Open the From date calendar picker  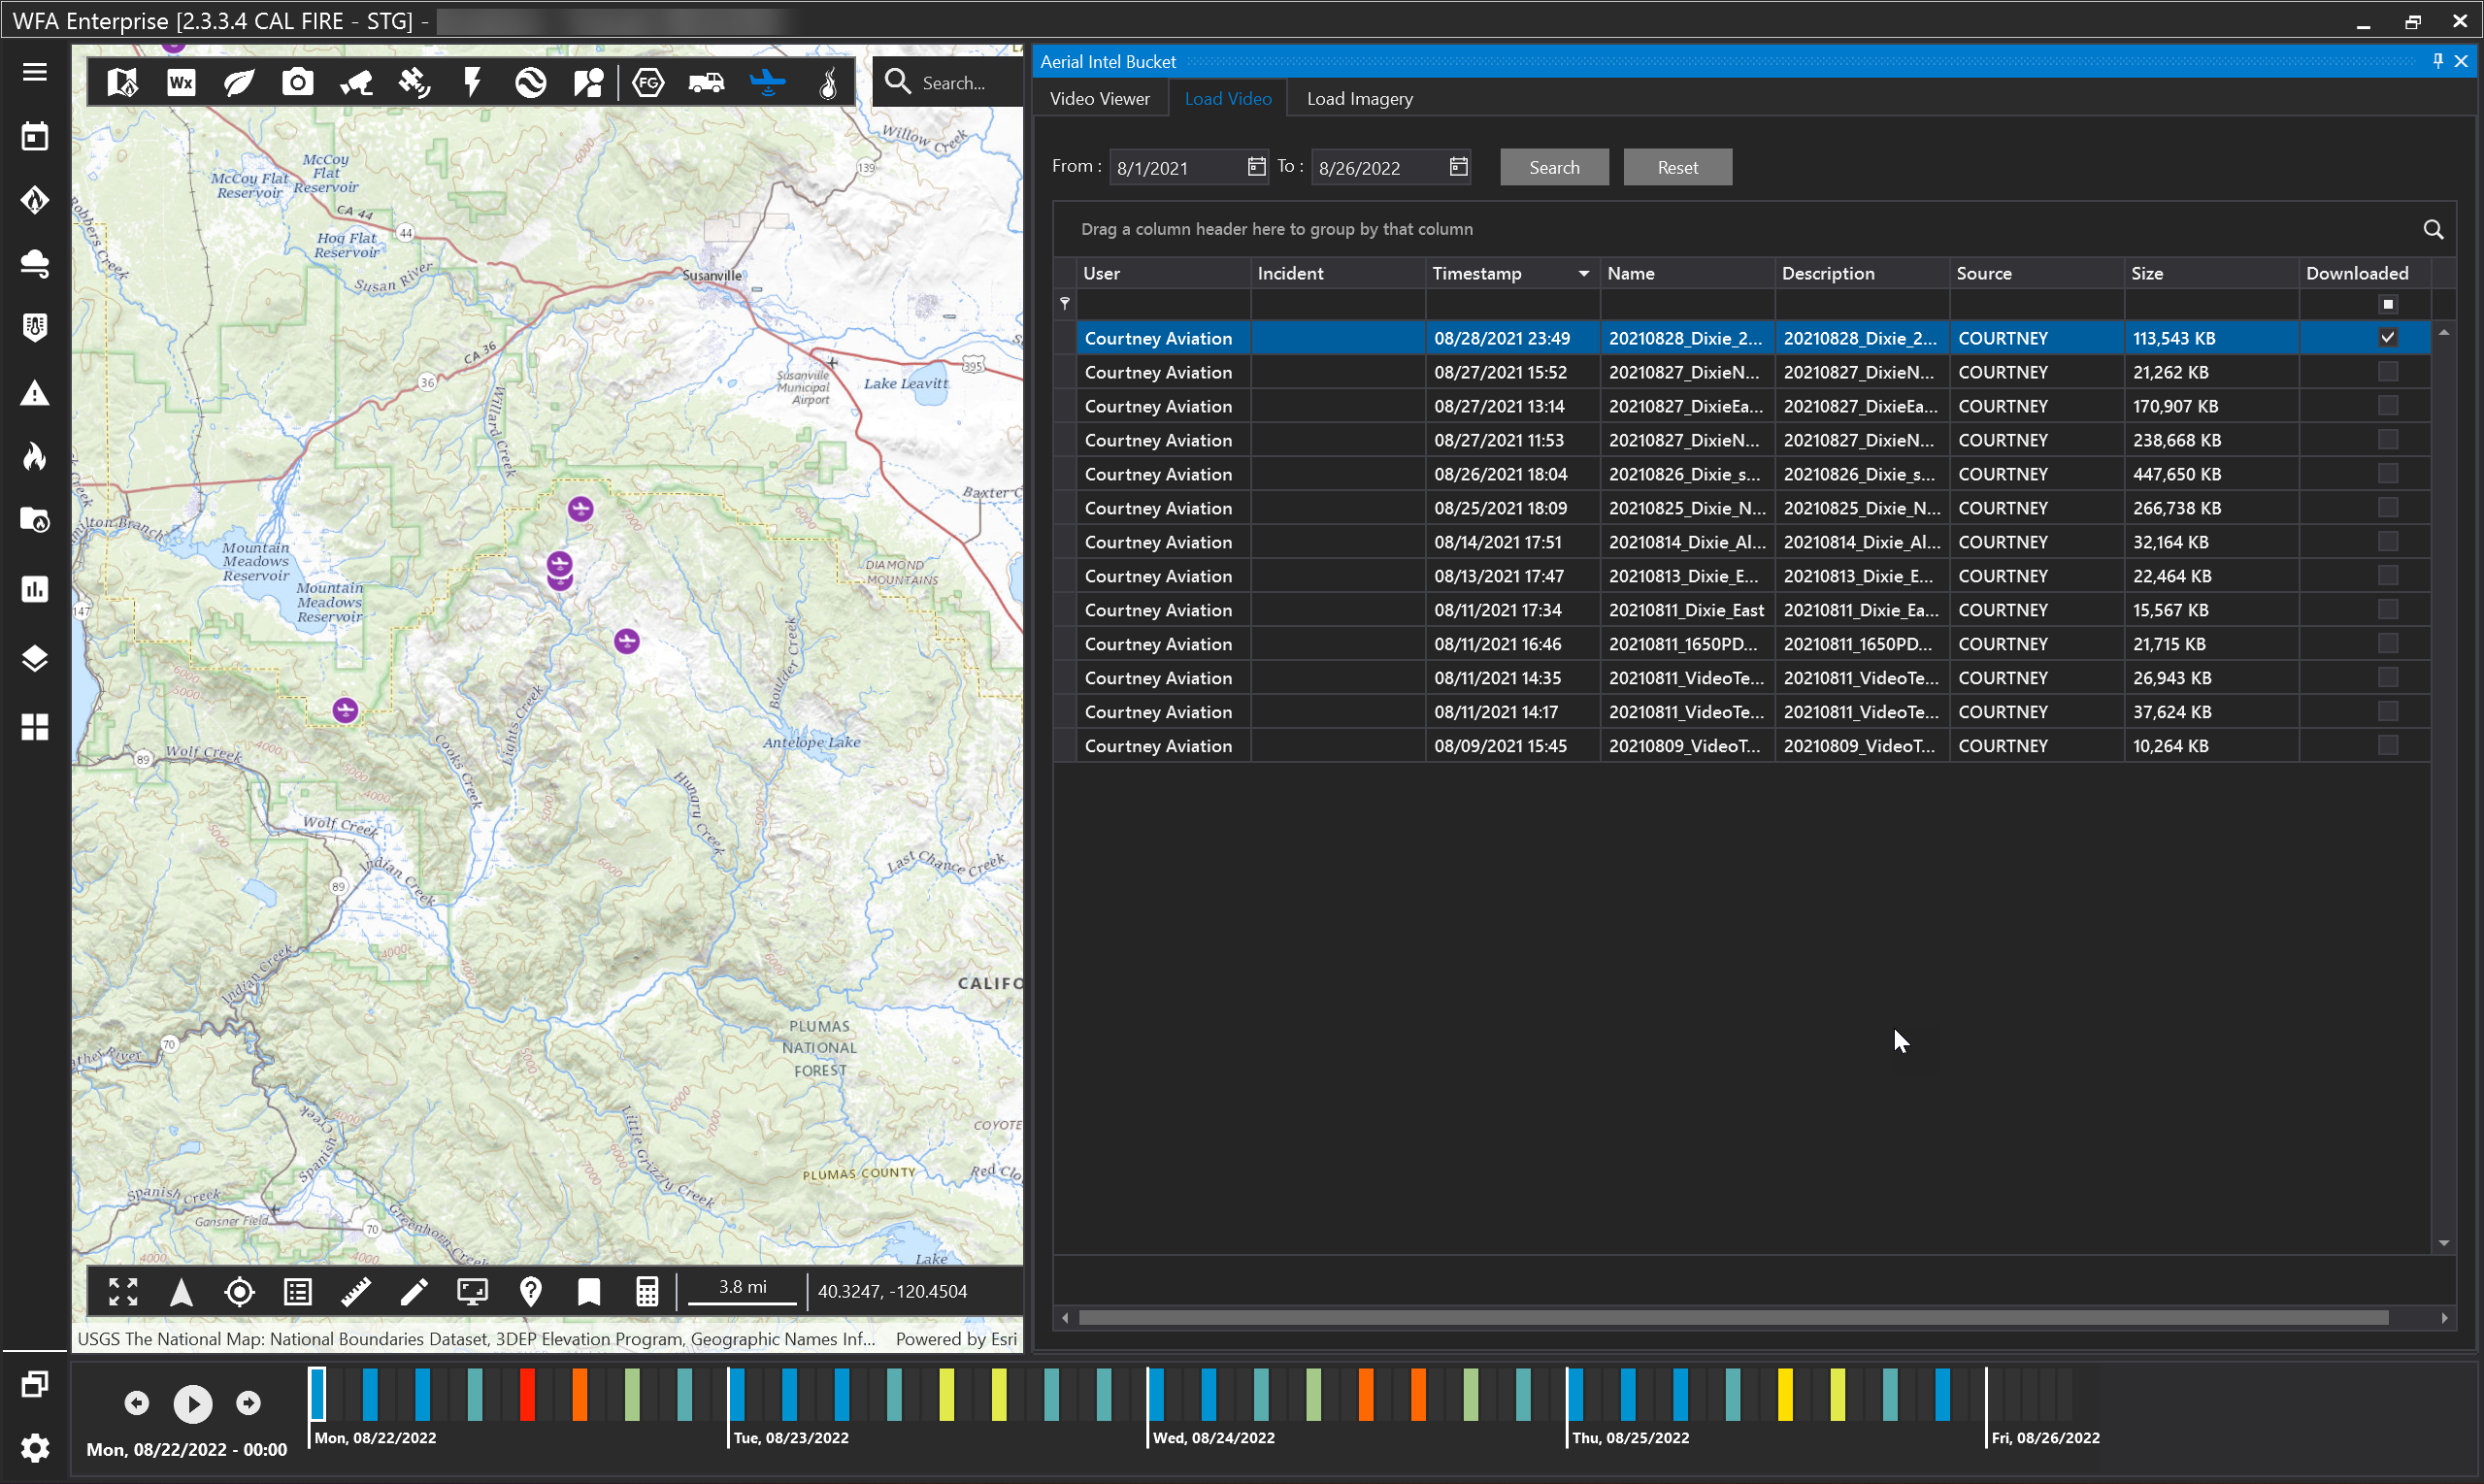1256,166
